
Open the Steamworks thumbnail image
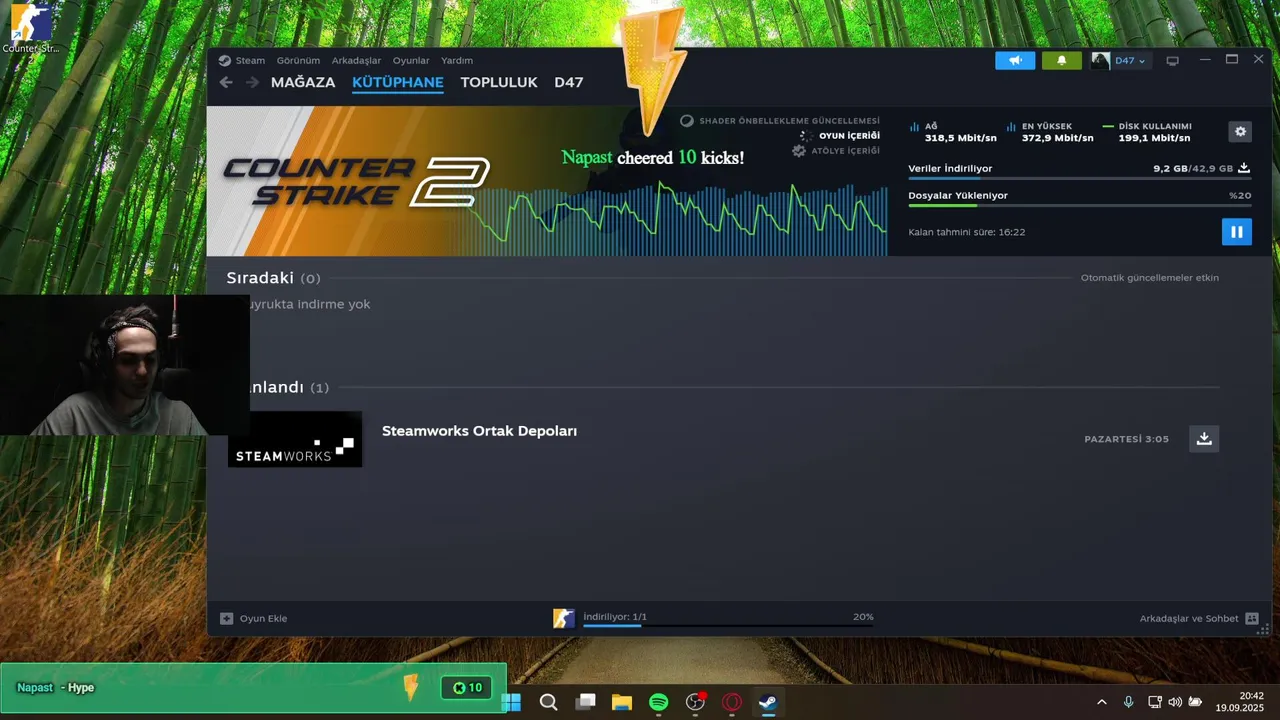tap(295, 439)
